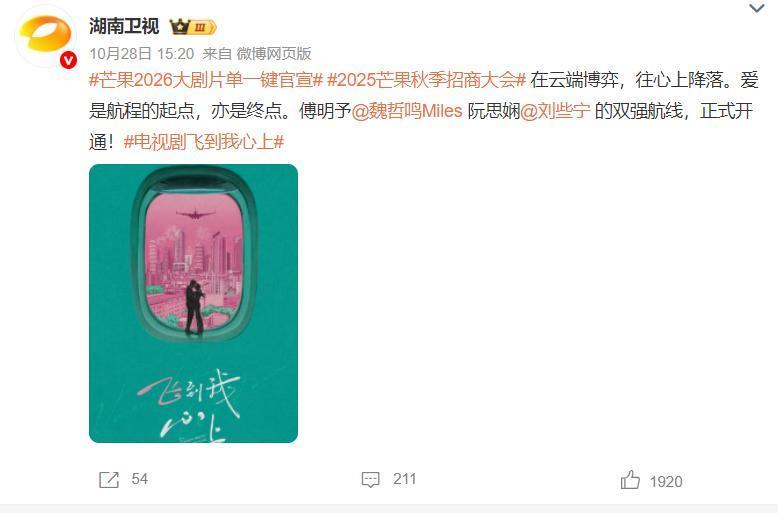Click the repost share icon
778x513 pixels.
tap(109, 480)
